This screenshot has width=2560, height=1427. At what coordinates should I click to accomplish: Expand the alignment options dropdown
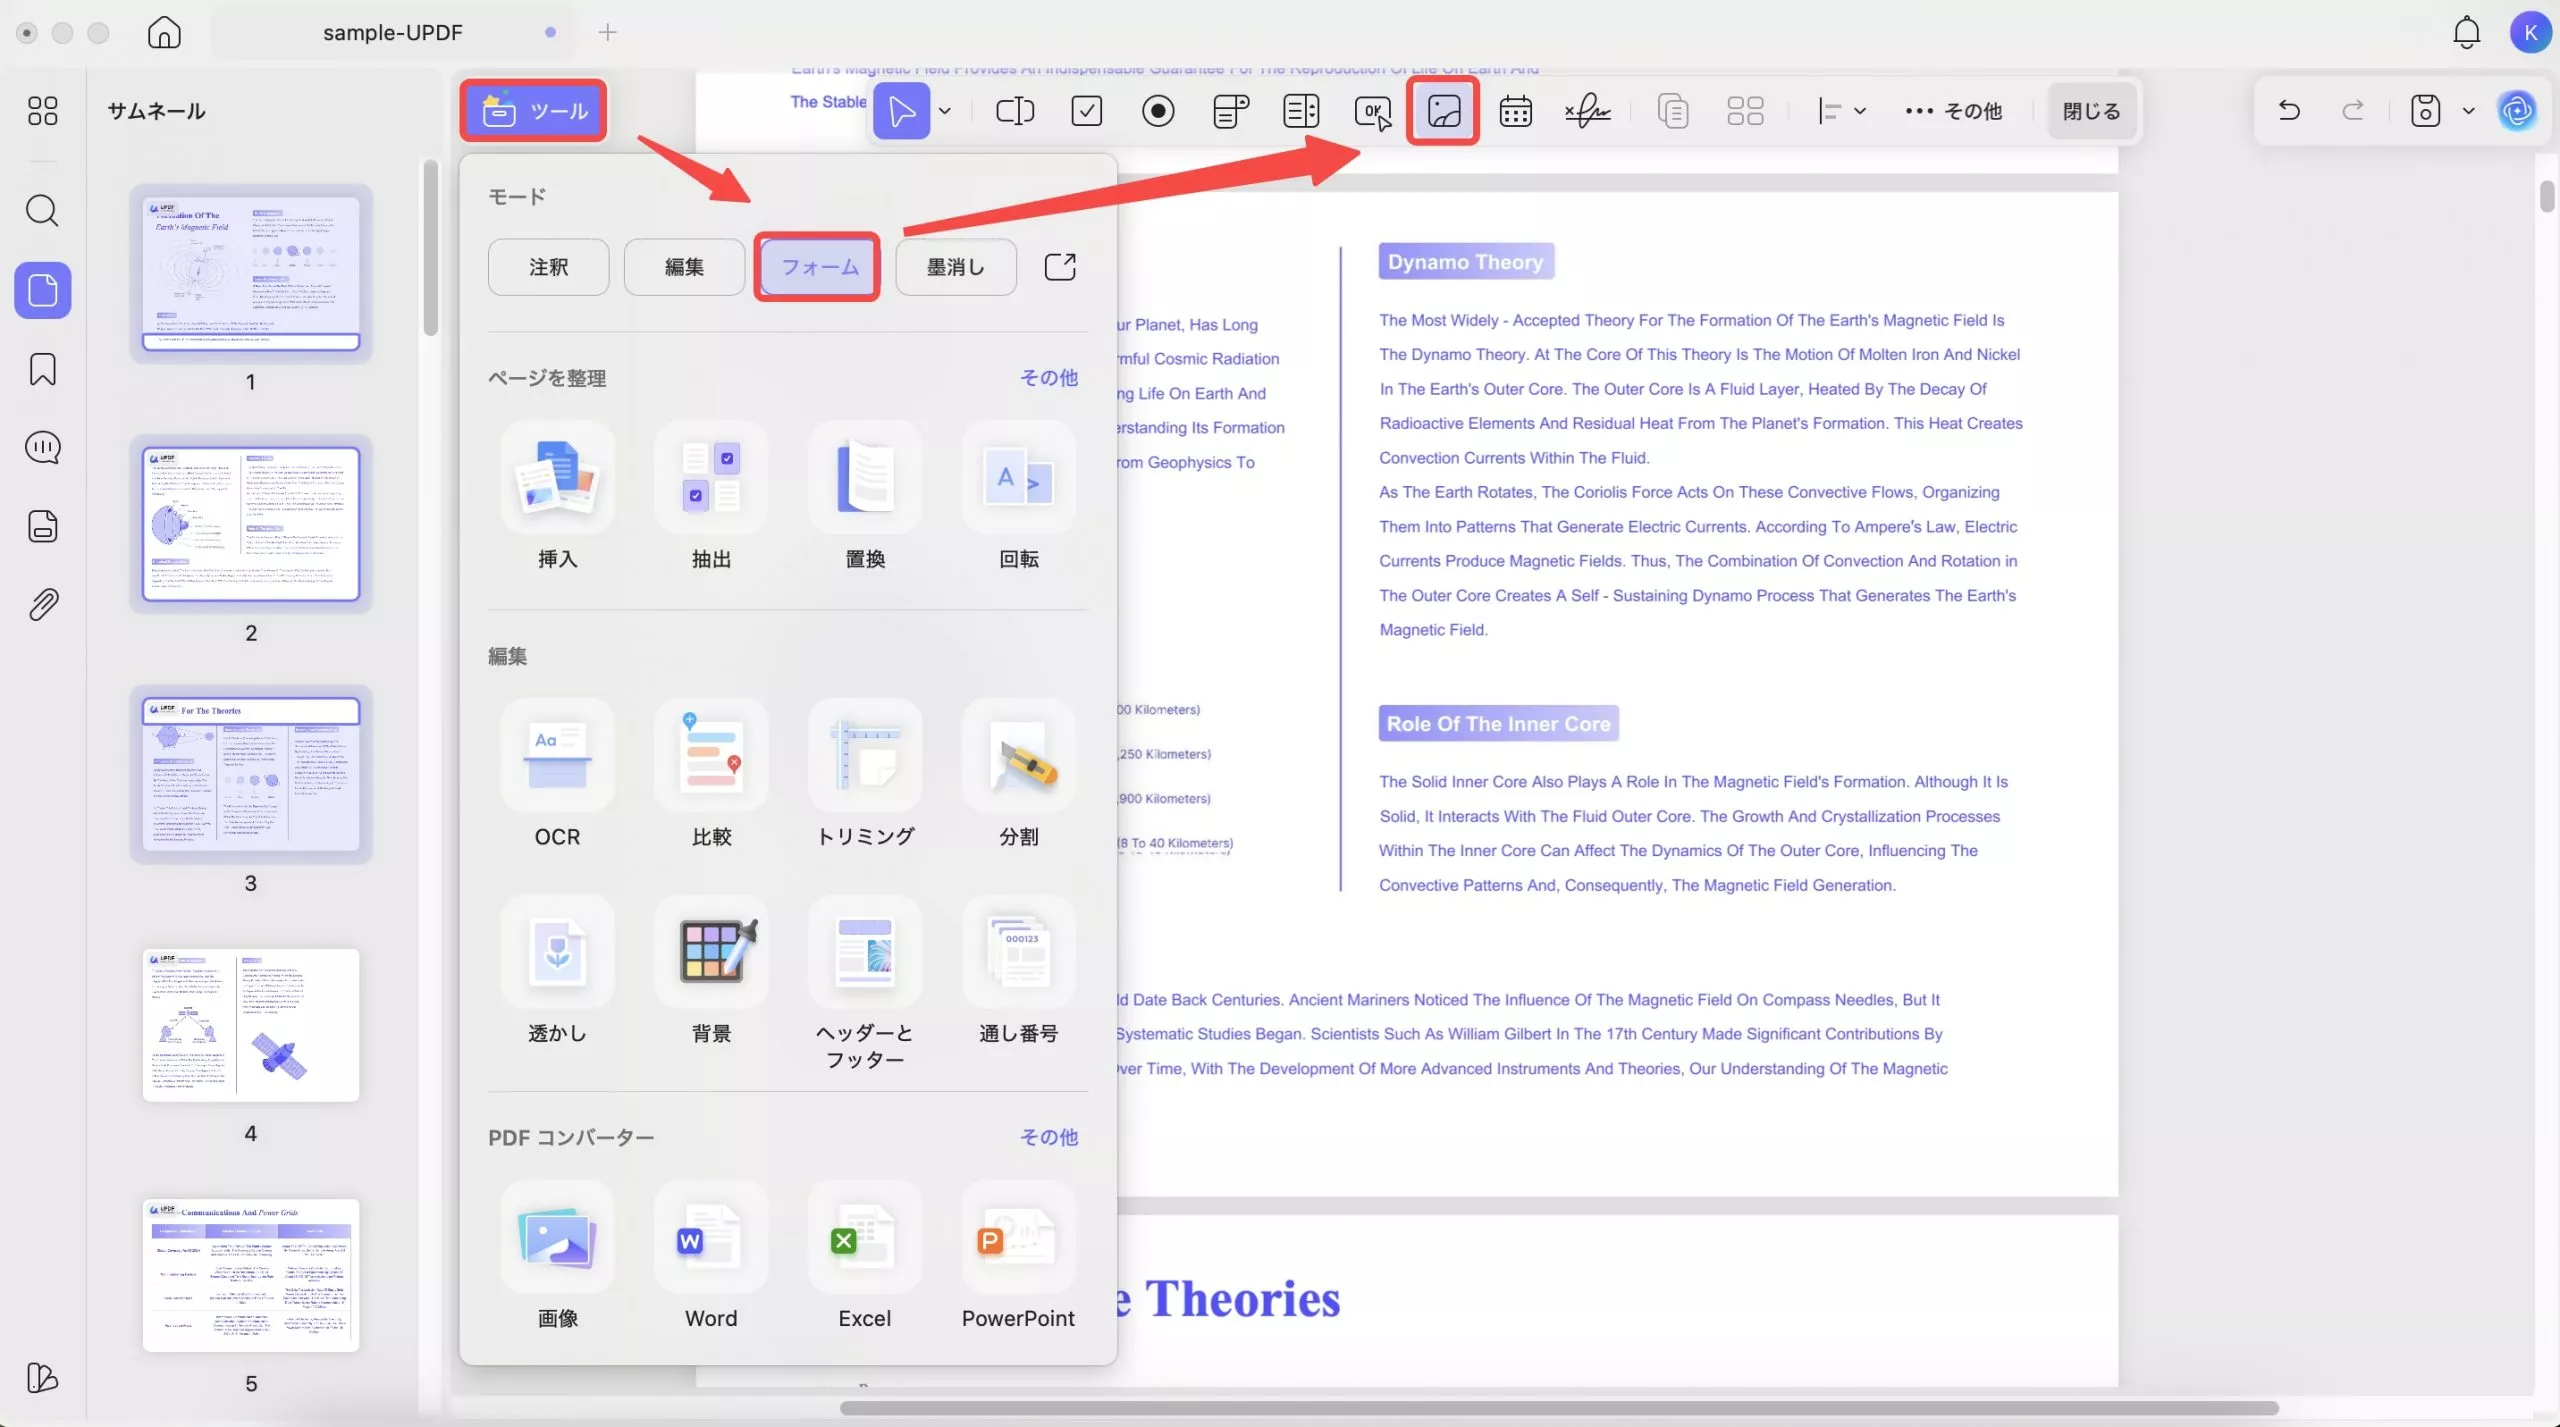click(x=1860, y=111)
